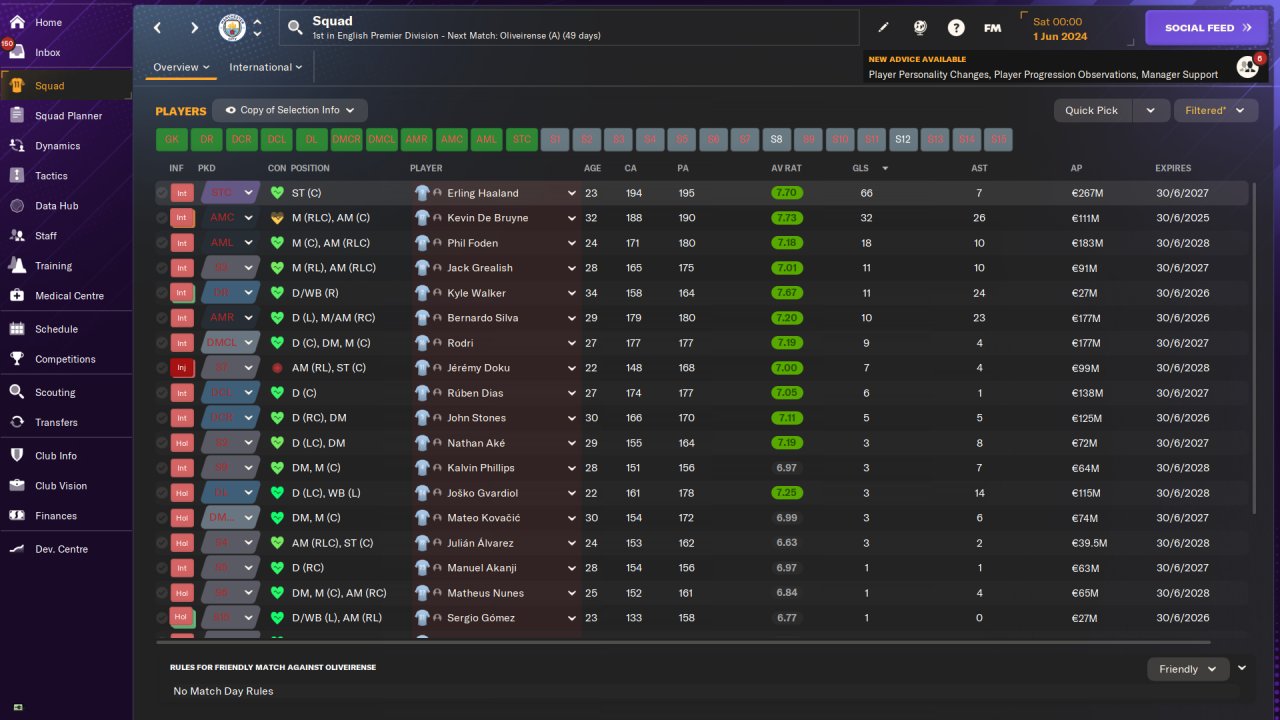Open Joško Gvardiol's player name link
1280x720 pixels.
tap(482, 493)
